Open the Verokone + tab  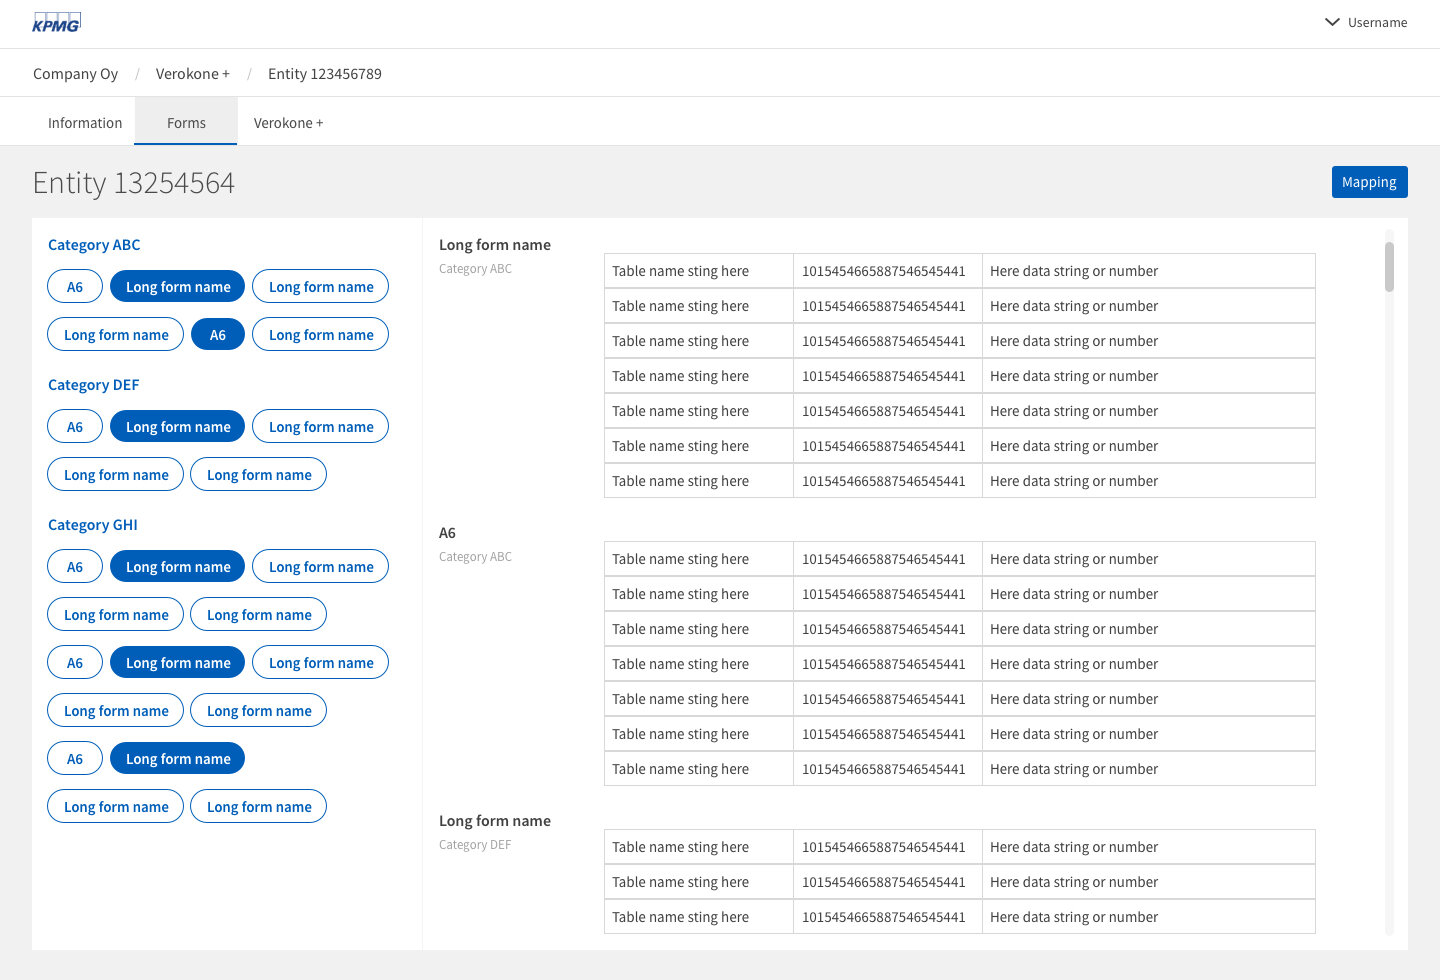pyautogui.click(x=288, y=123)
